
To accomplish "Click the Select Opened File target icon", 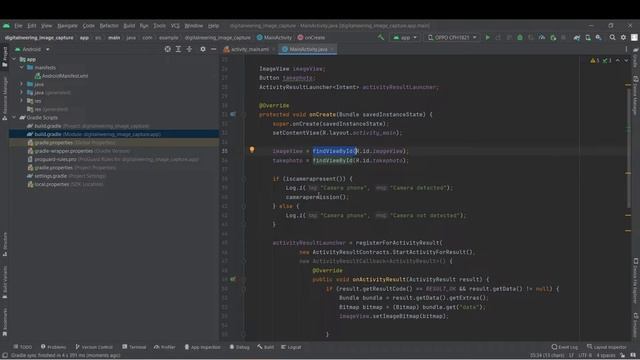I will point(167,49).
